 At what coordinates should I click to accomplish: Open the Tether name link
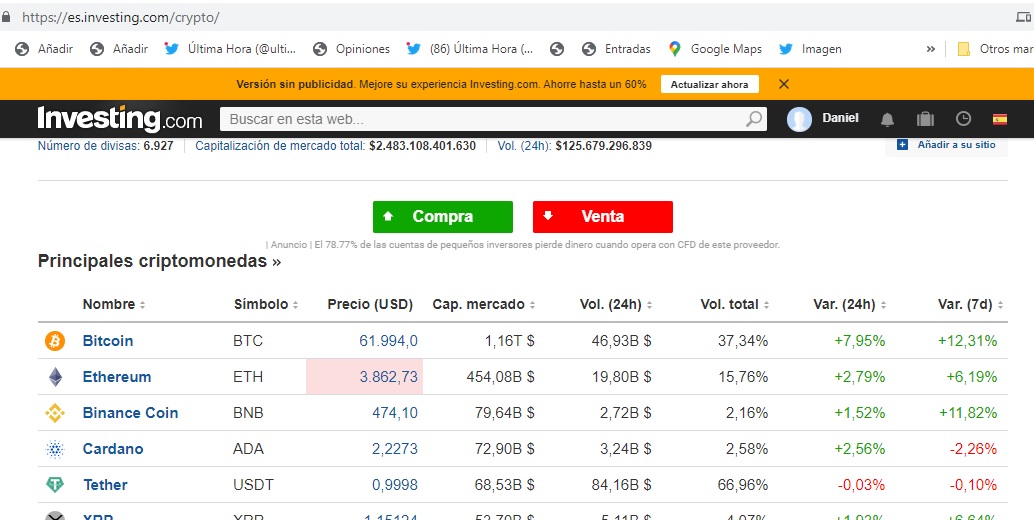(105, 485)
